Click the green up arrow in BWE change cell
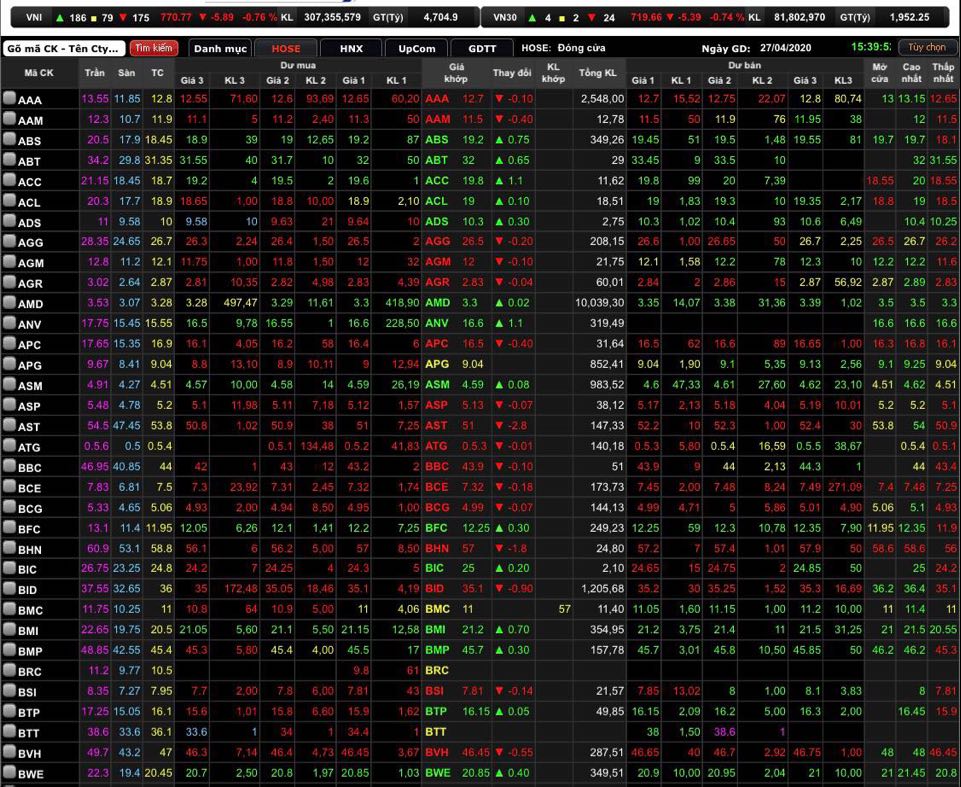The width and height of the screenshot is (961, 787). [x=499, y=773]
